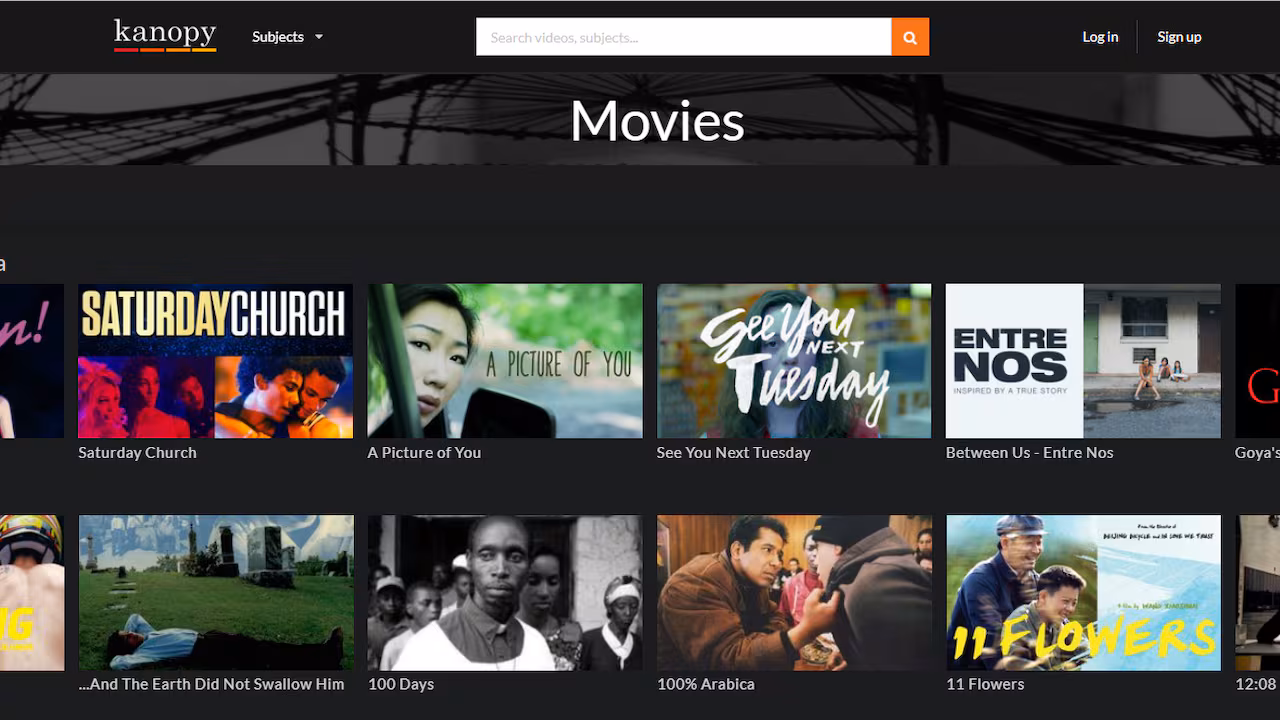This screenshot has width=1280, height=720.
Task: Click the 'See You Next Tuesday' title text
Action: pos(733,453)
